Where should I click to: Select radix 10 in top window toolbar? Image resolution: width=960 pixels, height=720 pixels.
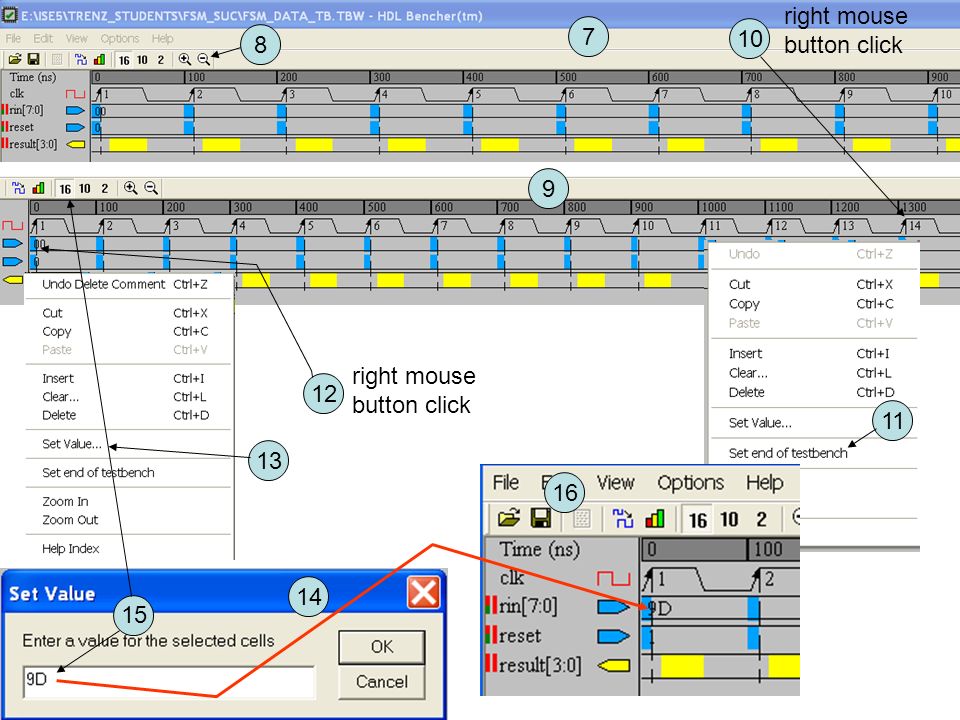[x=142, y=60]
